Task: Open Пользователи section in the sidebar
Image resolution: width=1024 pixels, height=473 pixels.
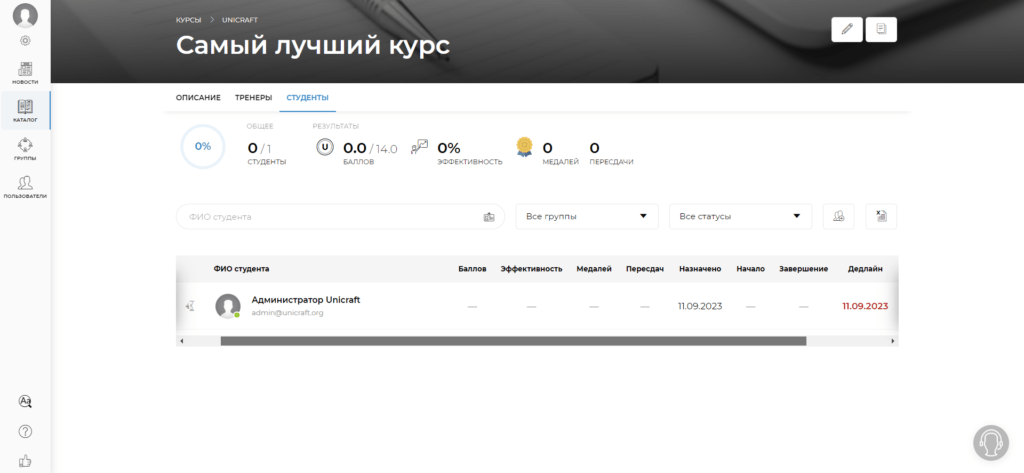Action: pos(25,187)
